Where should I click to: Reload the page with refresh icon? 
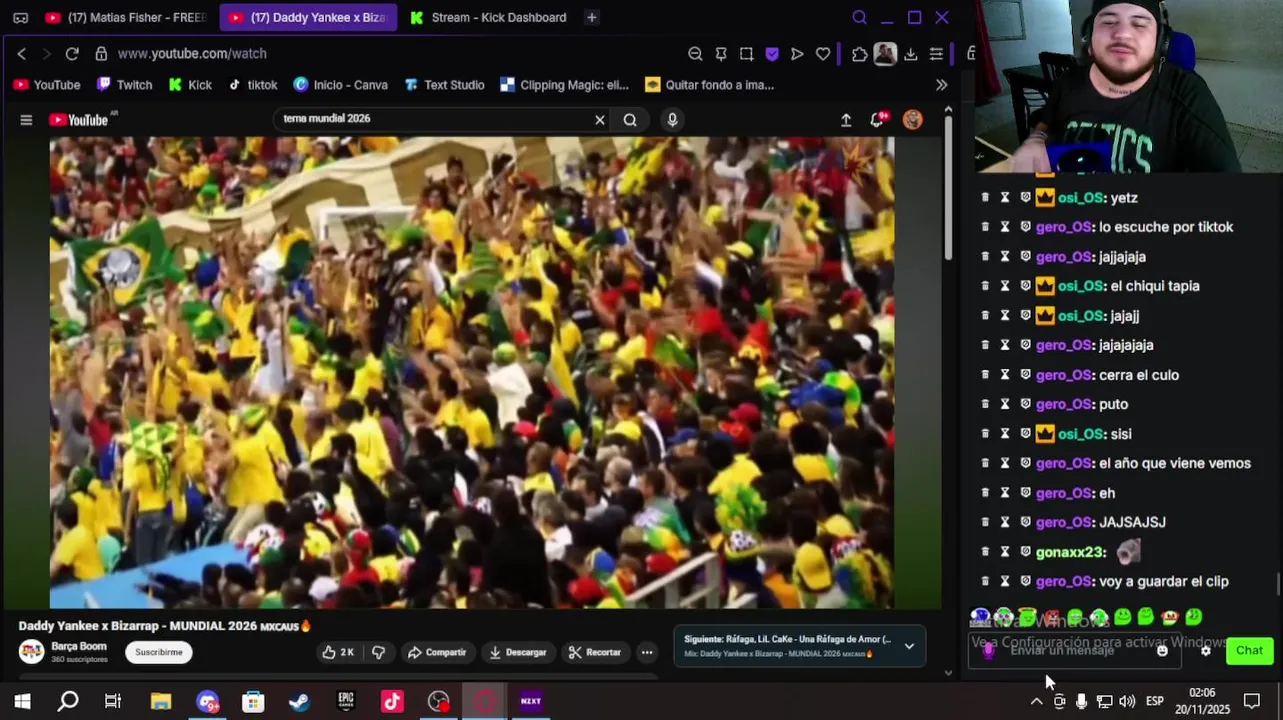(x=72, y=54)
